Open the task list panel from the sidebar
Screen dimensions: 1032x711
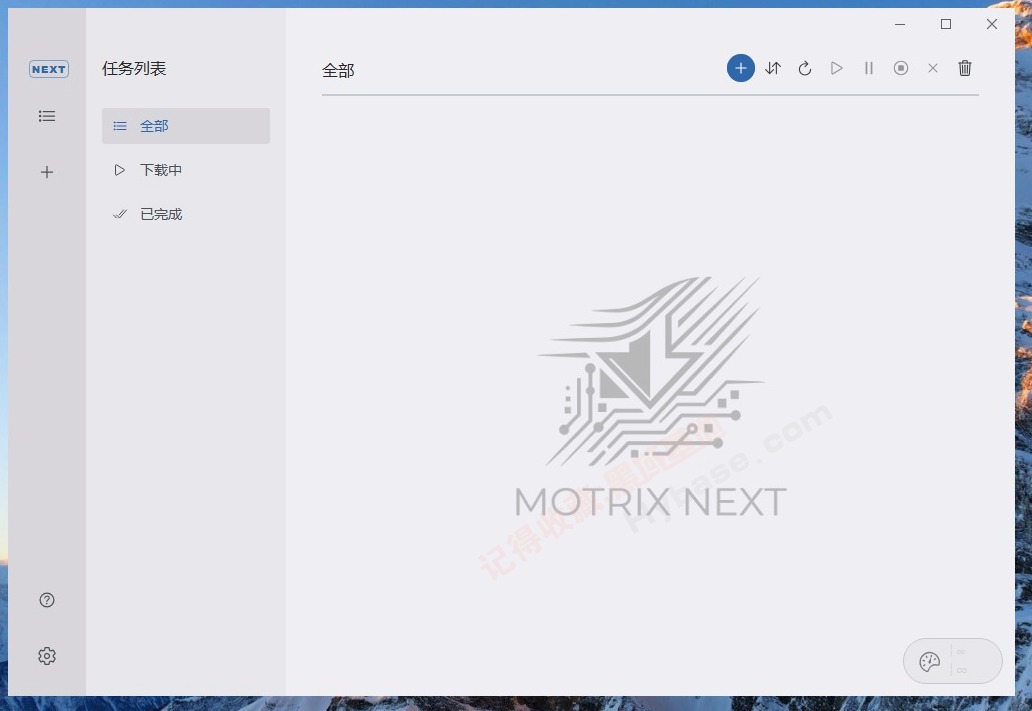point(47,116)
